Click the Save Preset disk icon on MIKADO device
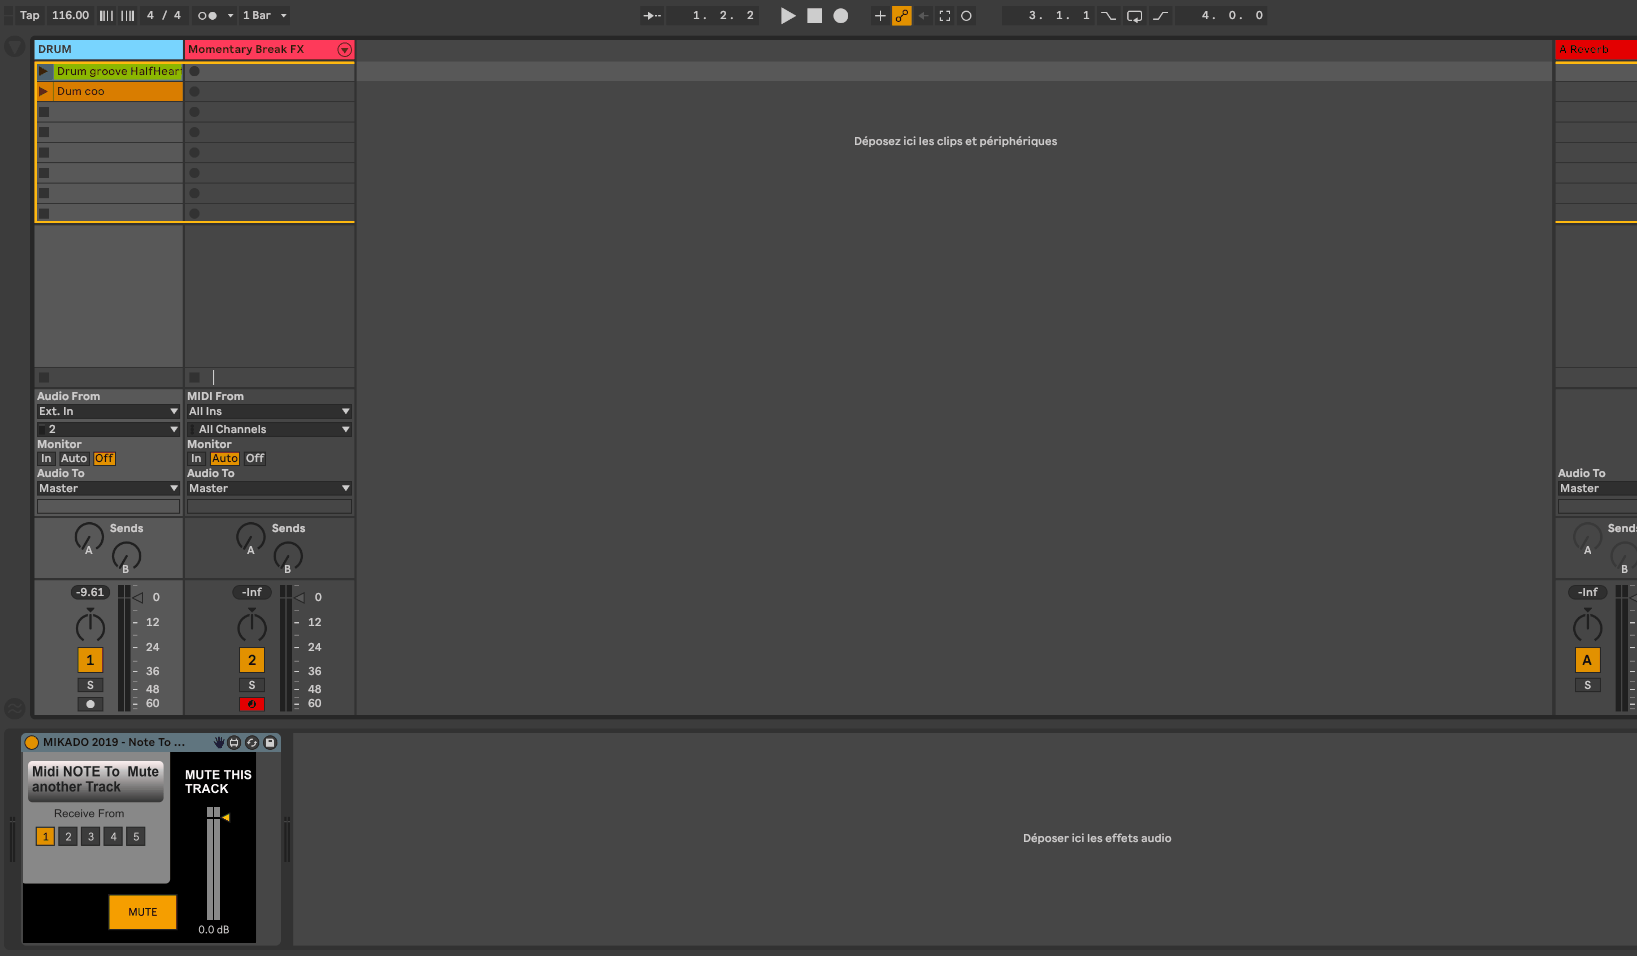The image size is (1637, 956). 270,743
